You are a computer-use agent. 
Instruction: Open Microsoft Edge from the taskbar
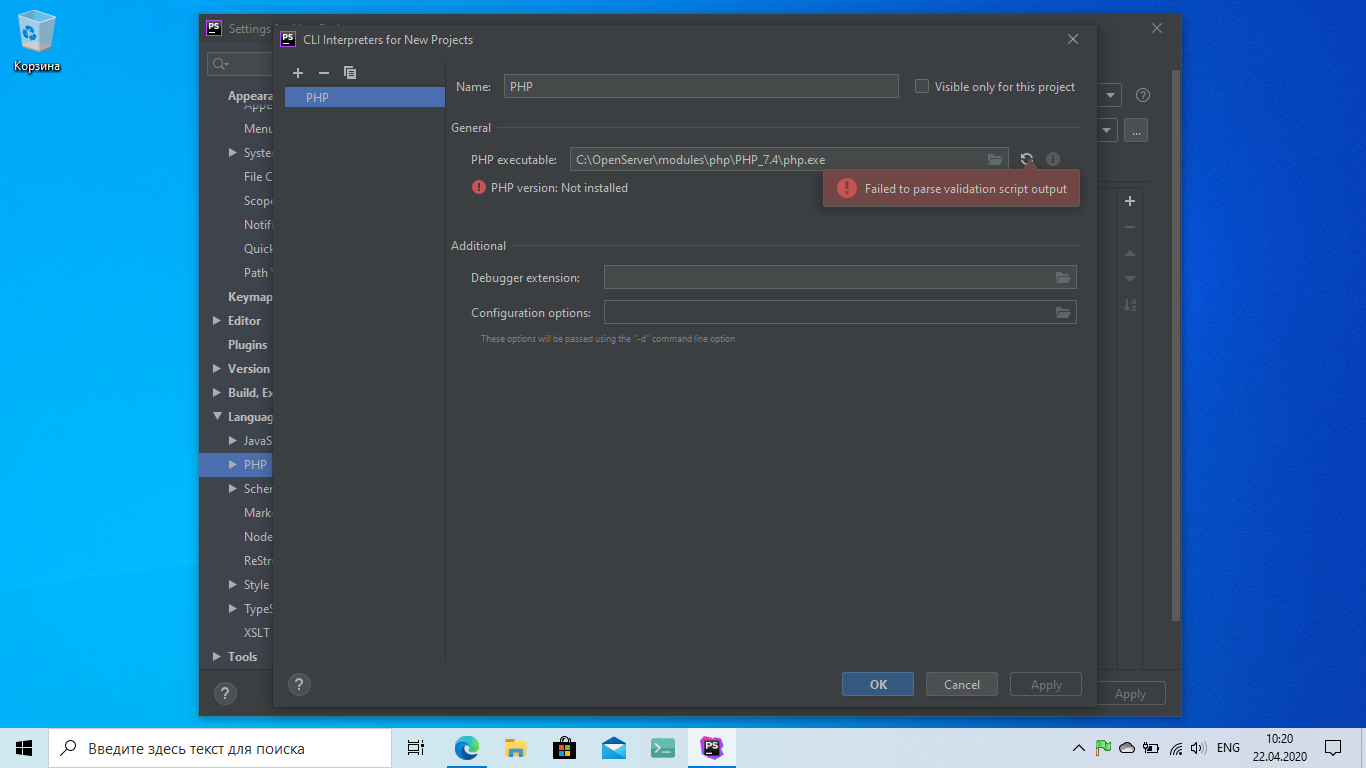point(467,747)
